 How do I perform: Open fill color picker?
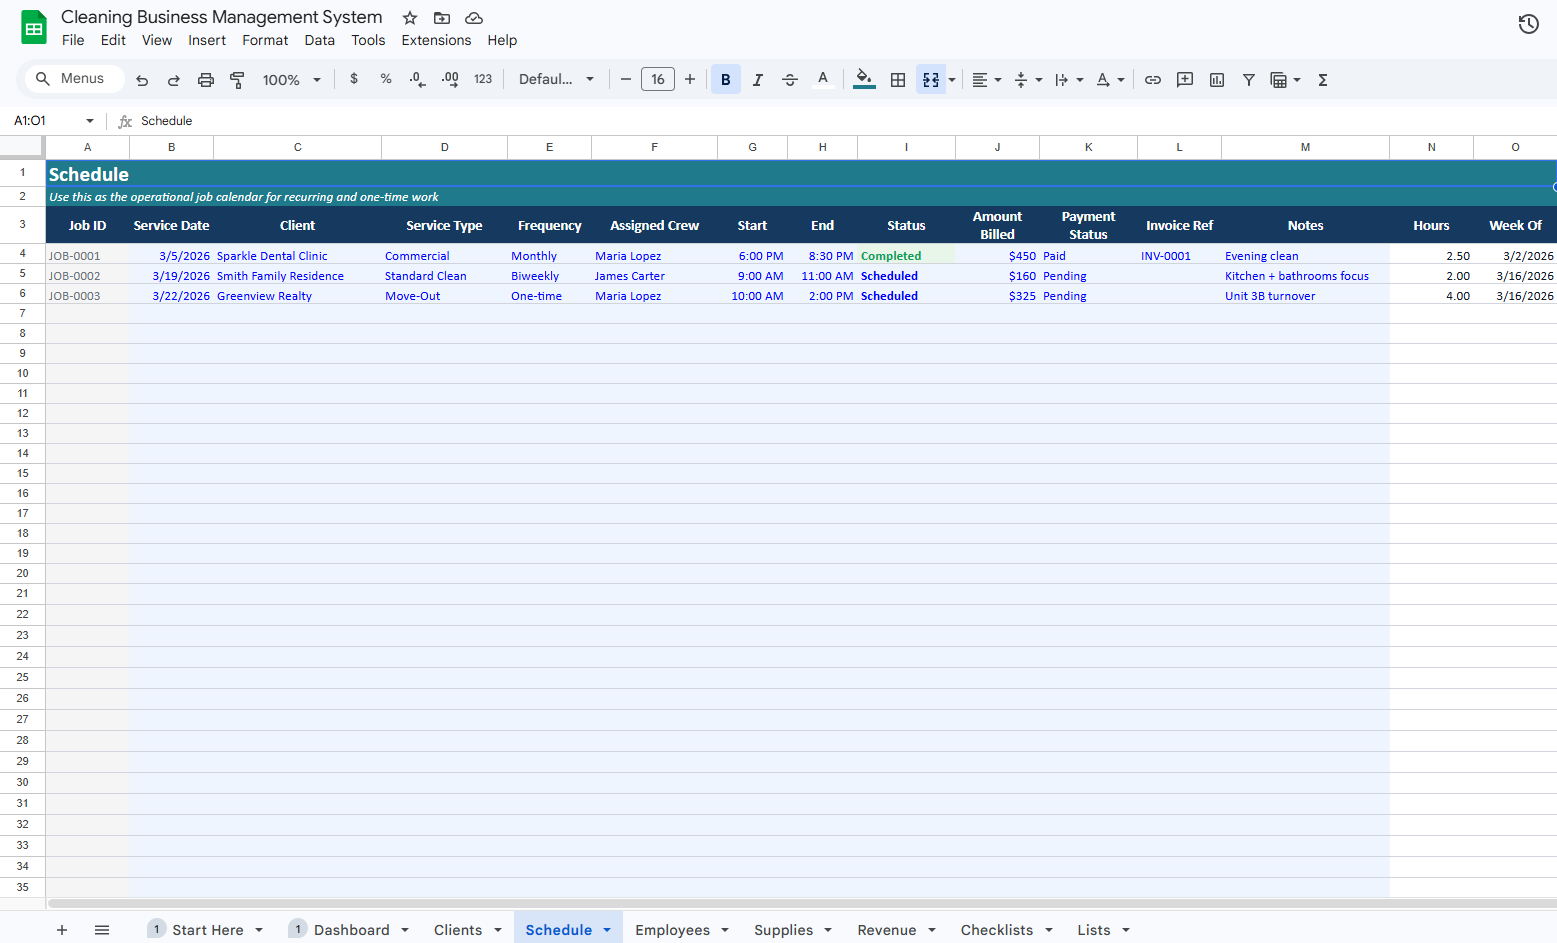865,79
